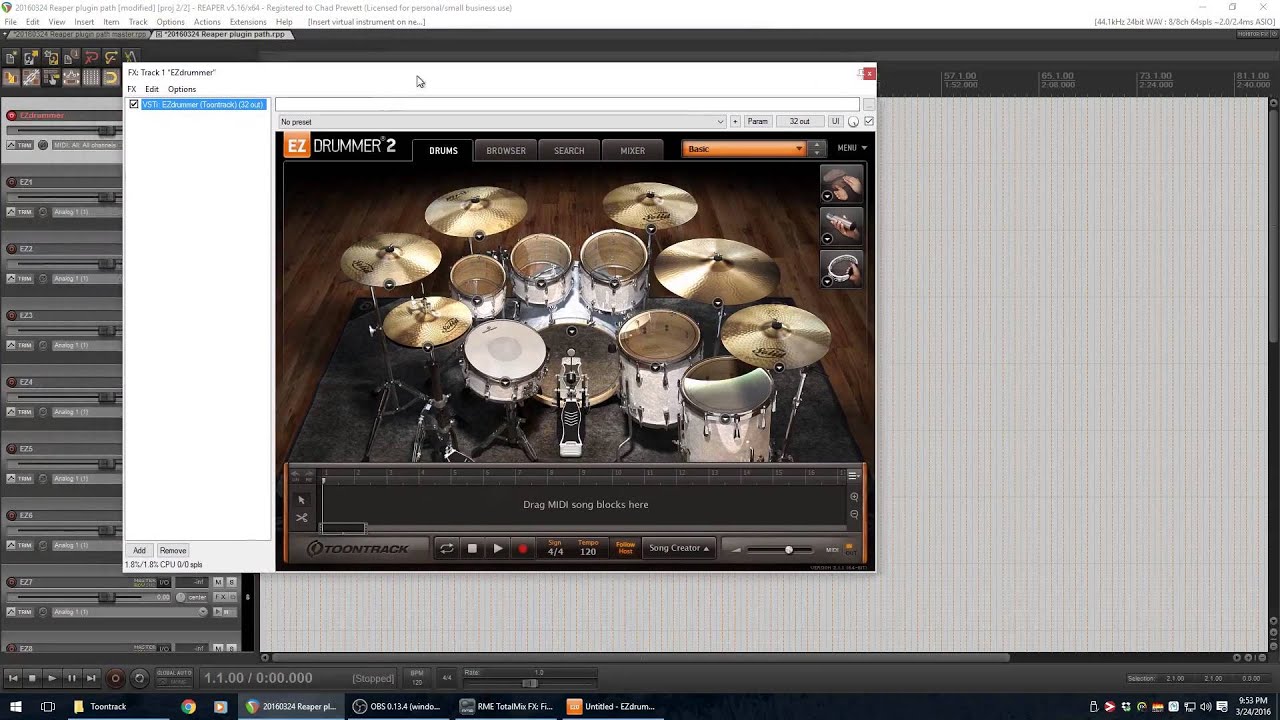Image resolution: width=1280 pixels, height=720 pixels.
Task: Arm record on EZ3 track
Action: click(12, 315)
